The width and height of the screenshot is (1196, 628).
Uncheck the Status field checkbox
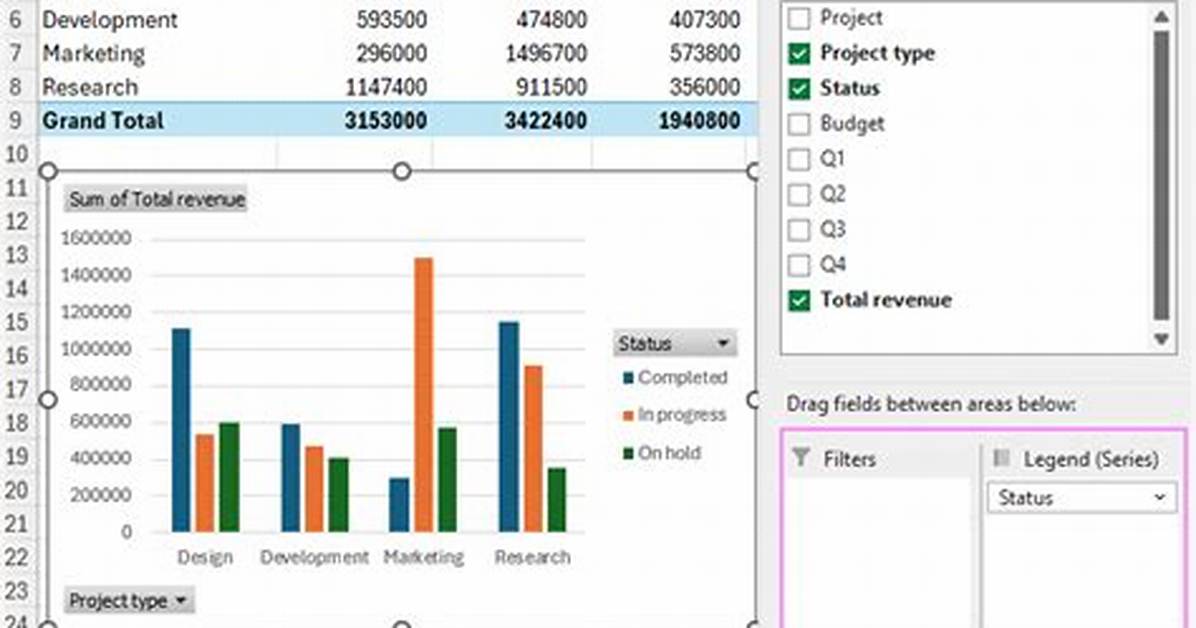coord(799,89)
